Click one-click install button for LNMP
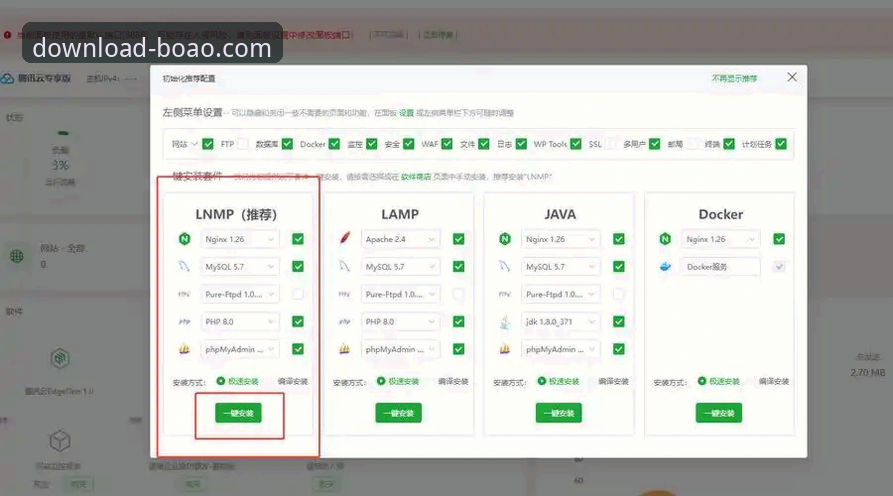 (x=238, y=413)
